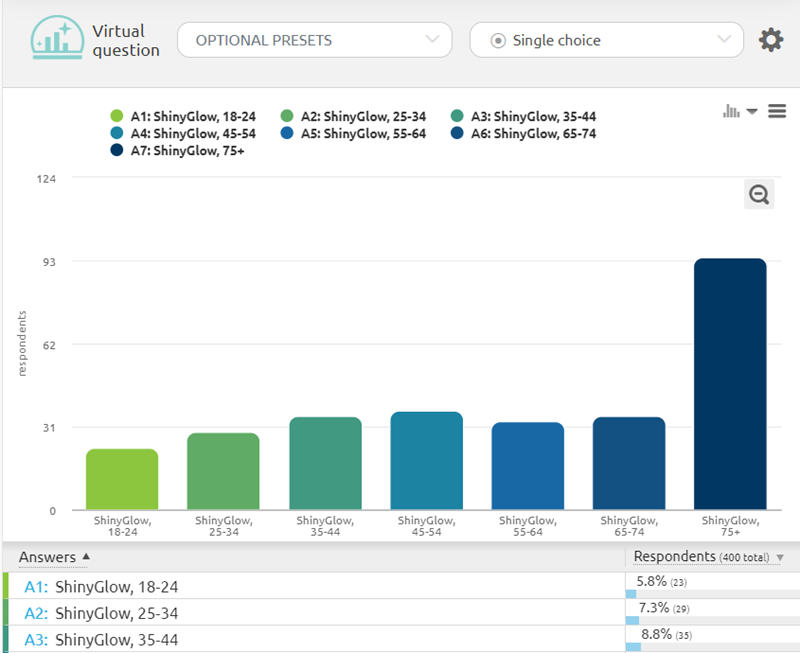The height and width of the screenshot is (653, 800).
Task: Hide A2: ShinyGlow, 25-34 legend entry
Action: click(354, 117)
